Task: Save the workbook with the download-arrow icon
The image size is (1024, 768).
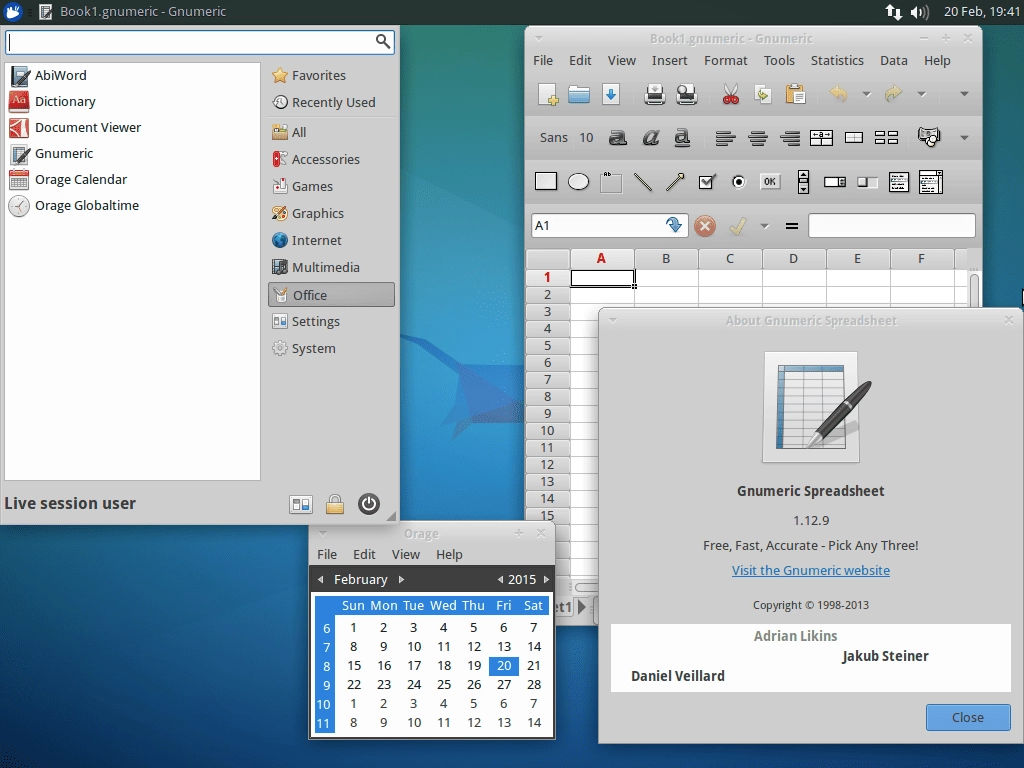Action: 611,94
